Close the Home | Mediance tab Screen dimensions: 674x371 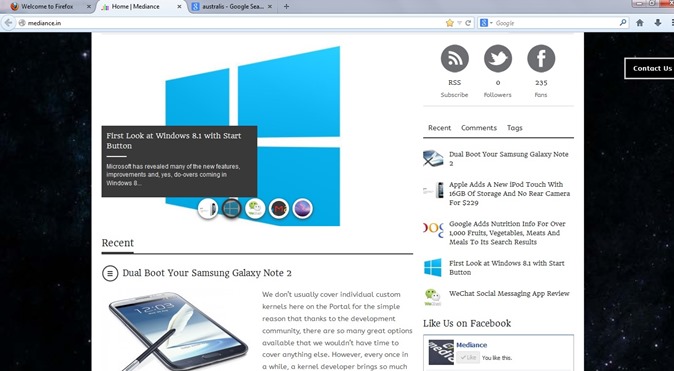pos(180,6)
